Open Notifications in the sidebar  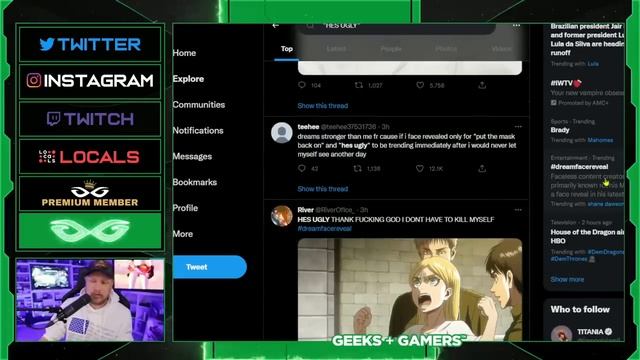click(x=198, y=131)
